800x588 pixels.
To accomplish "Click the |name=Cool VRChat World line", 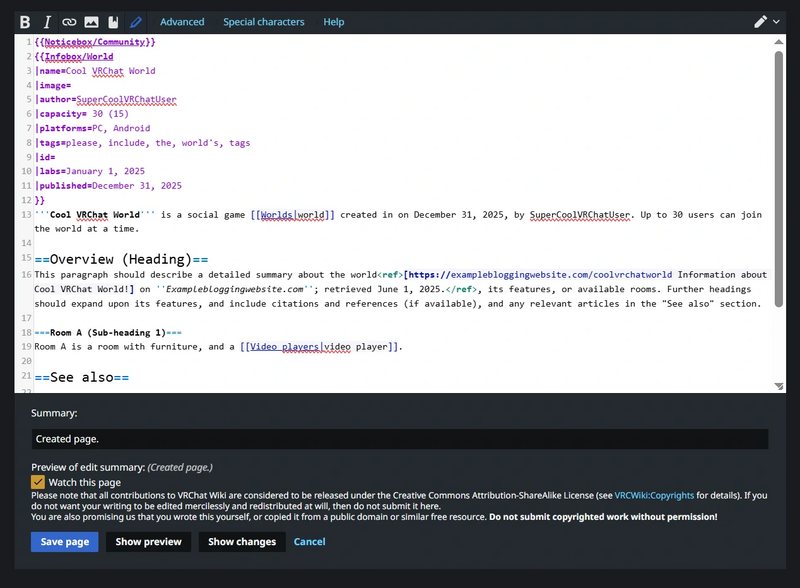I will tap(95, 70).
